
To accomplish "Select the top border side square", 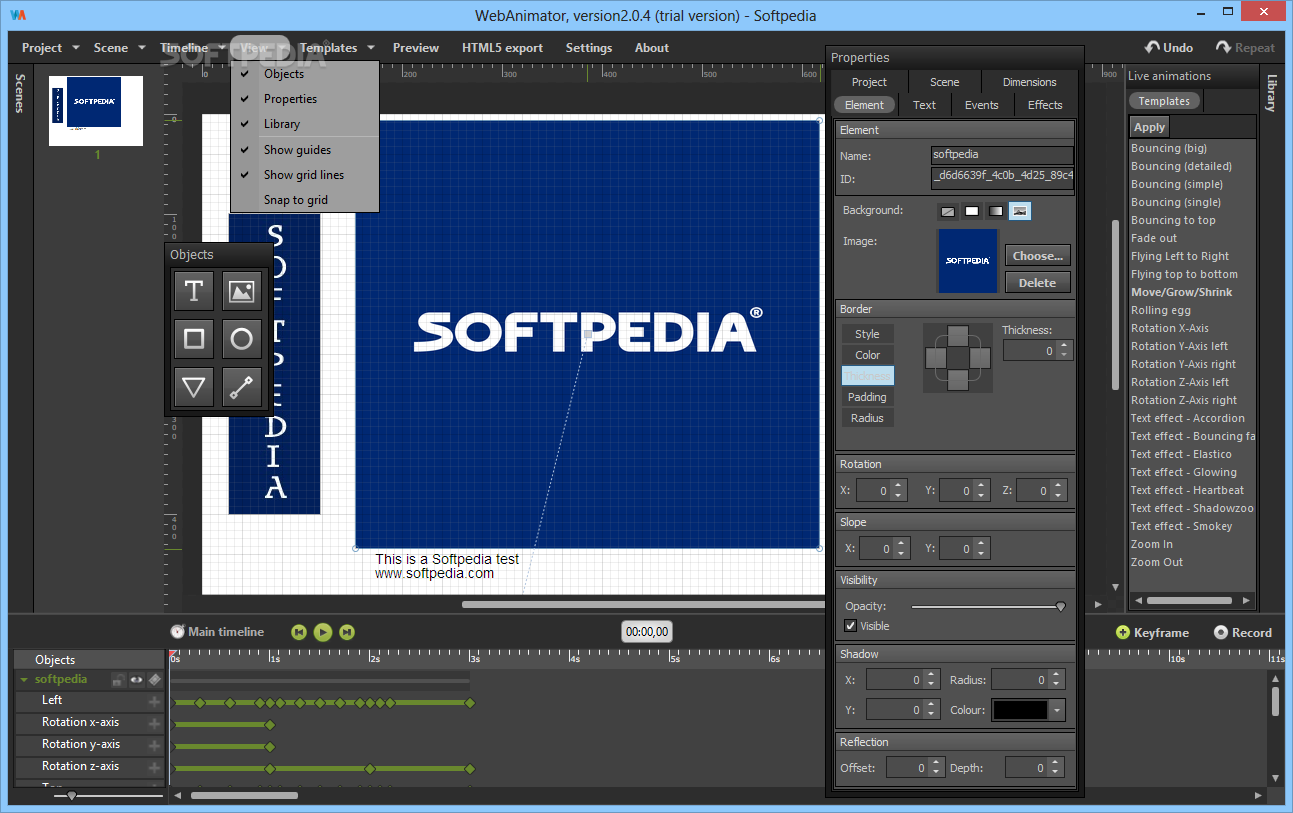I will [x=958, y=335].
